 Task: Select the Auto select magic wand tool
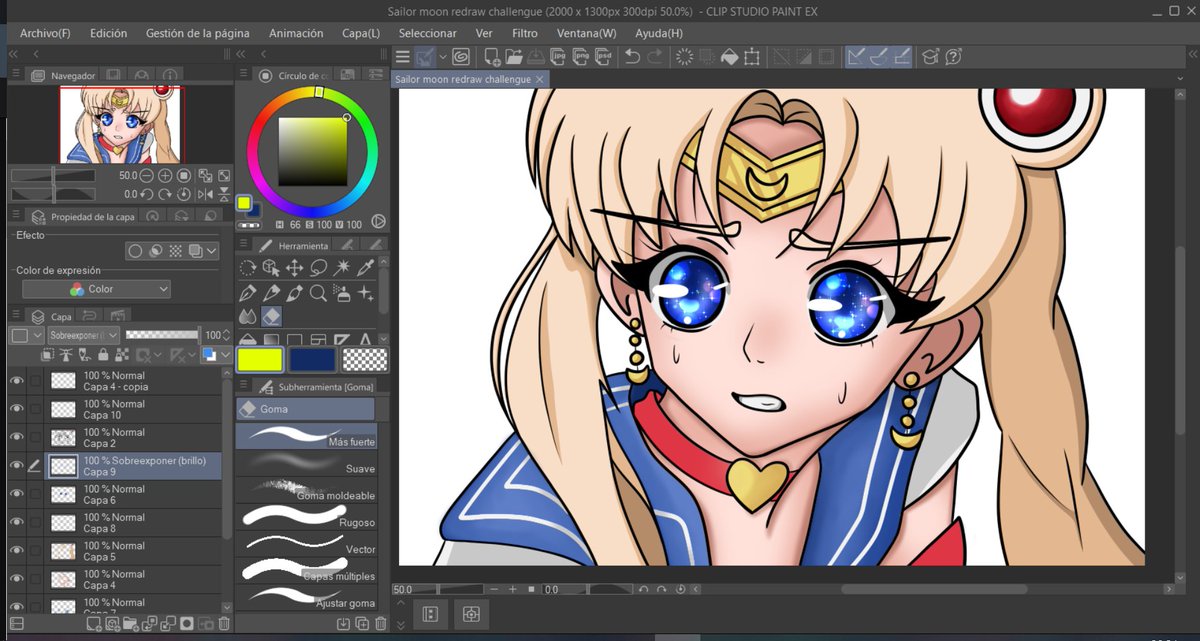342,268
